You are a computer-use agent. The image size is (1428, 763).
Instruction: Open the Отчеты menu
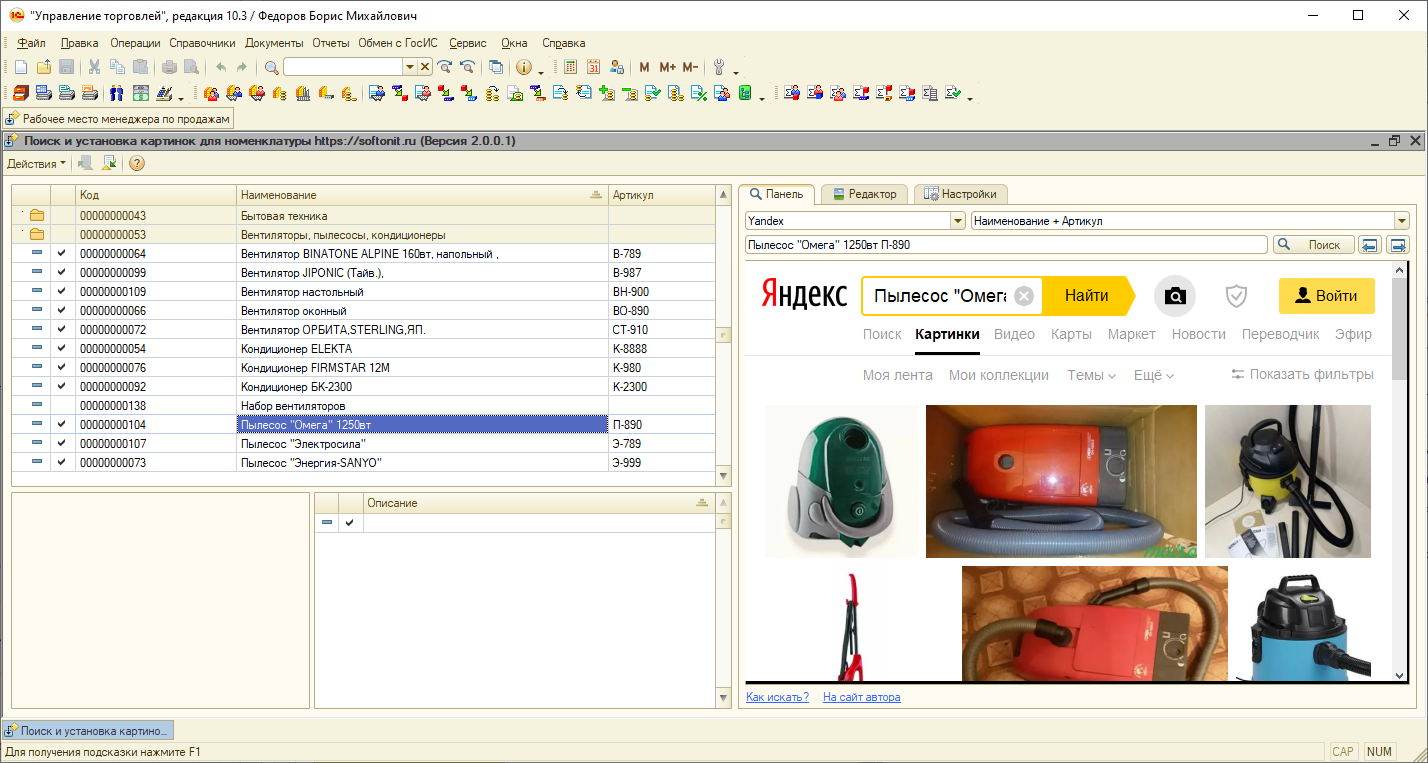coord(331,43)
